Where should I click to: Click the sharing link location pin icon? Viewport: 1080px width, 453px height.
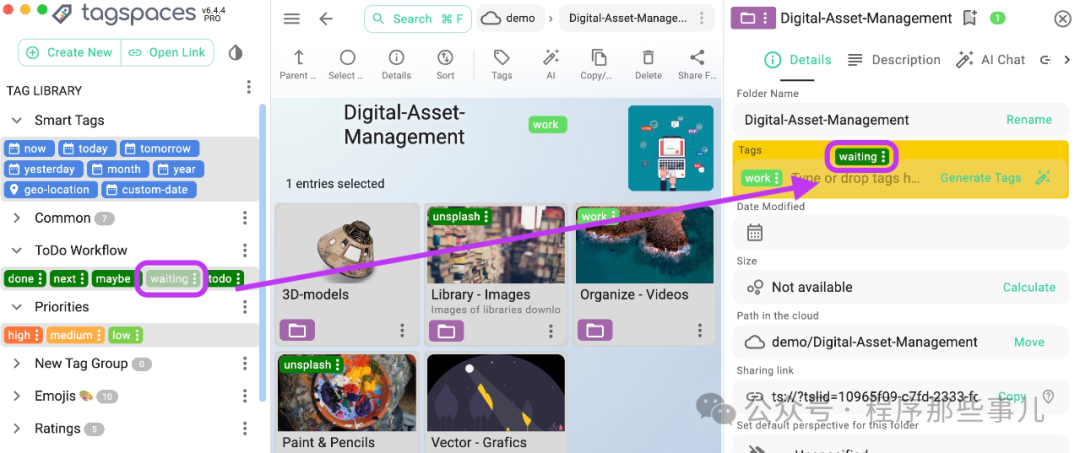coord(1048,397)
